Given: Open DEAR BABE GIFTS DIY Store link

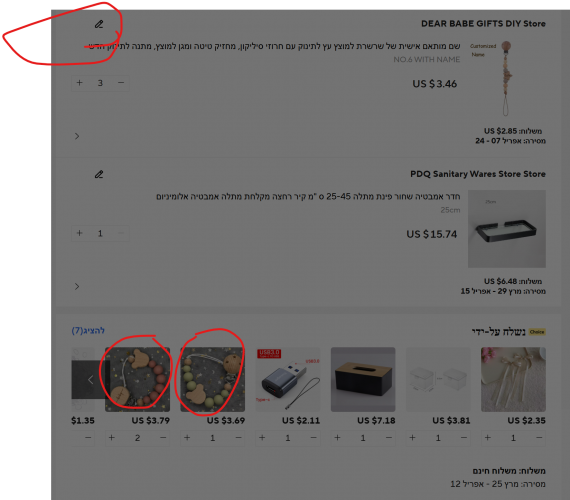Looking at the screenshot, I should 483,24.
